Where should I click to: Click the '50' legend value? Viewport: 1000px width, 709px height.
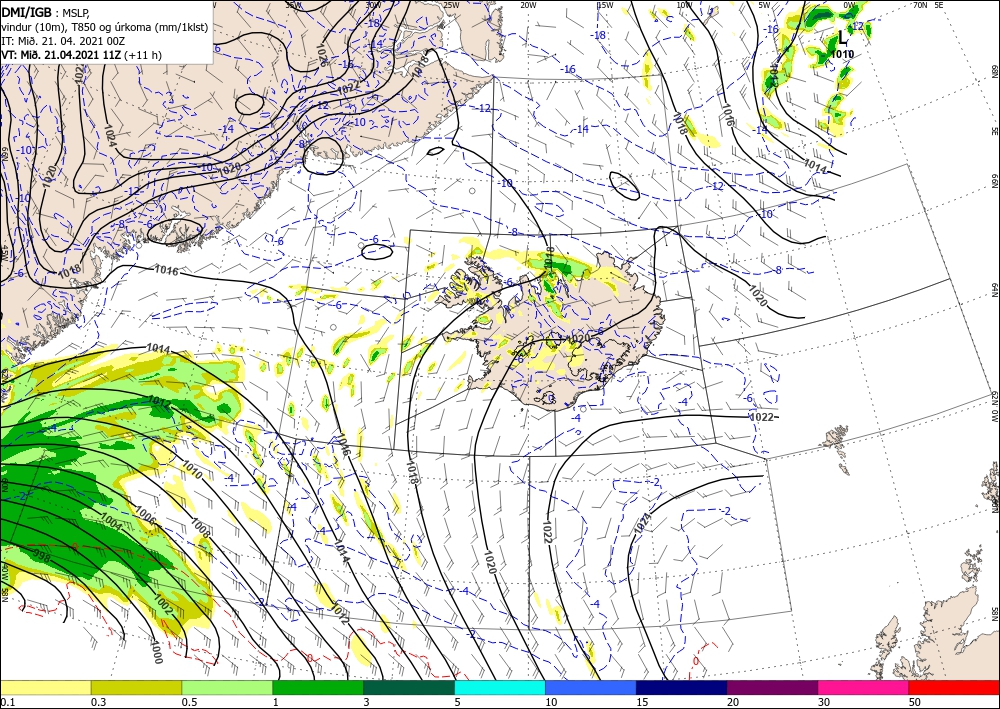pos(915,702)
